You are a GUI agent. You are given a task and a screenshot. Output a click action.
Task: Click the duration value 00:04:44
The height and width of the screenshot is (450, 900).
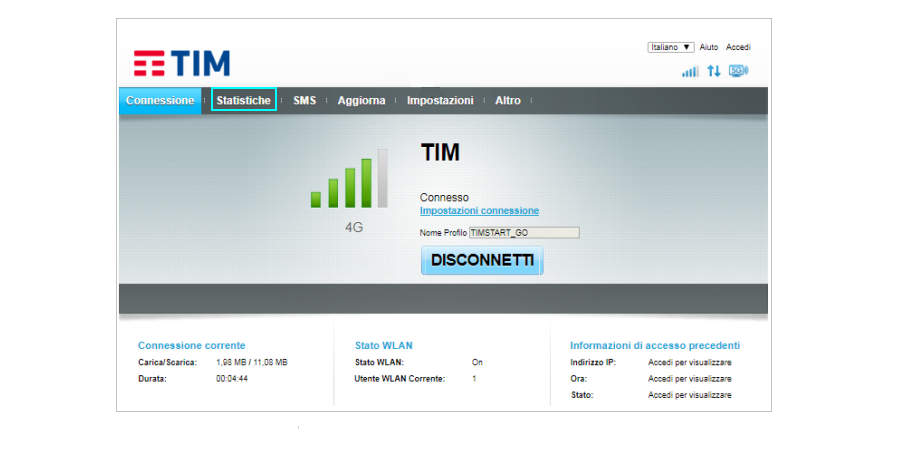(232, 379)
